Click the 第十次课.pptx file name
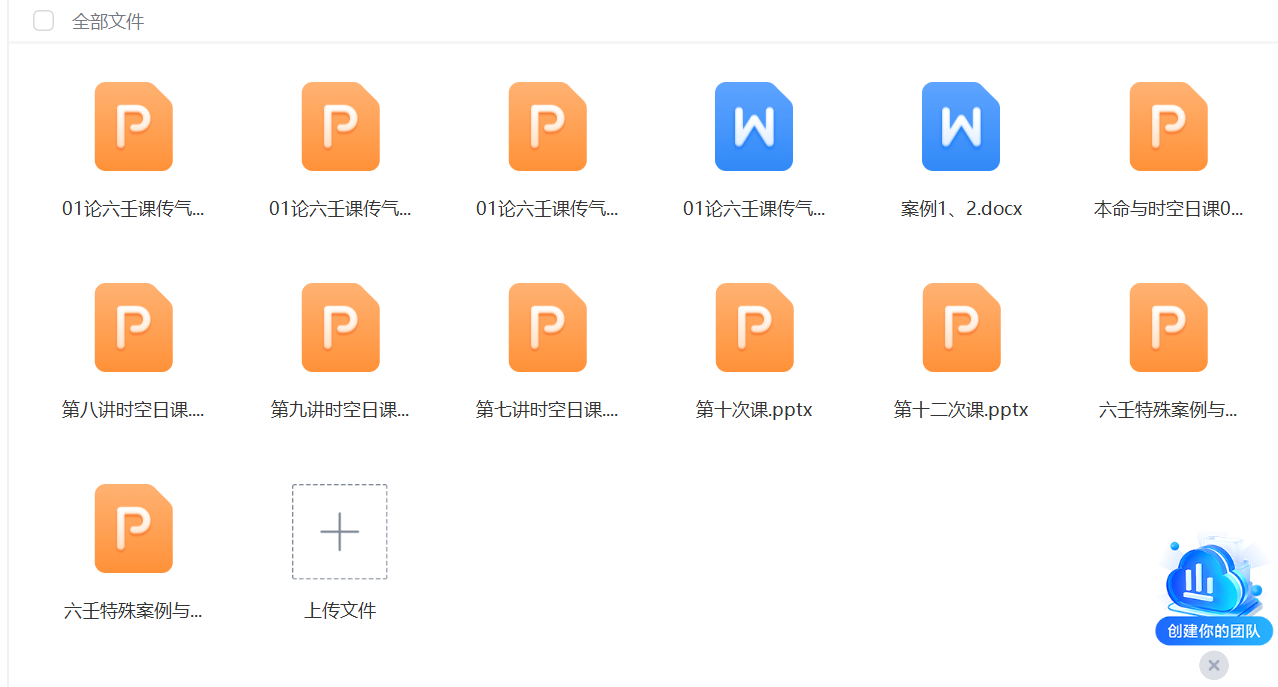1278x687 pixels. [754, 410]
